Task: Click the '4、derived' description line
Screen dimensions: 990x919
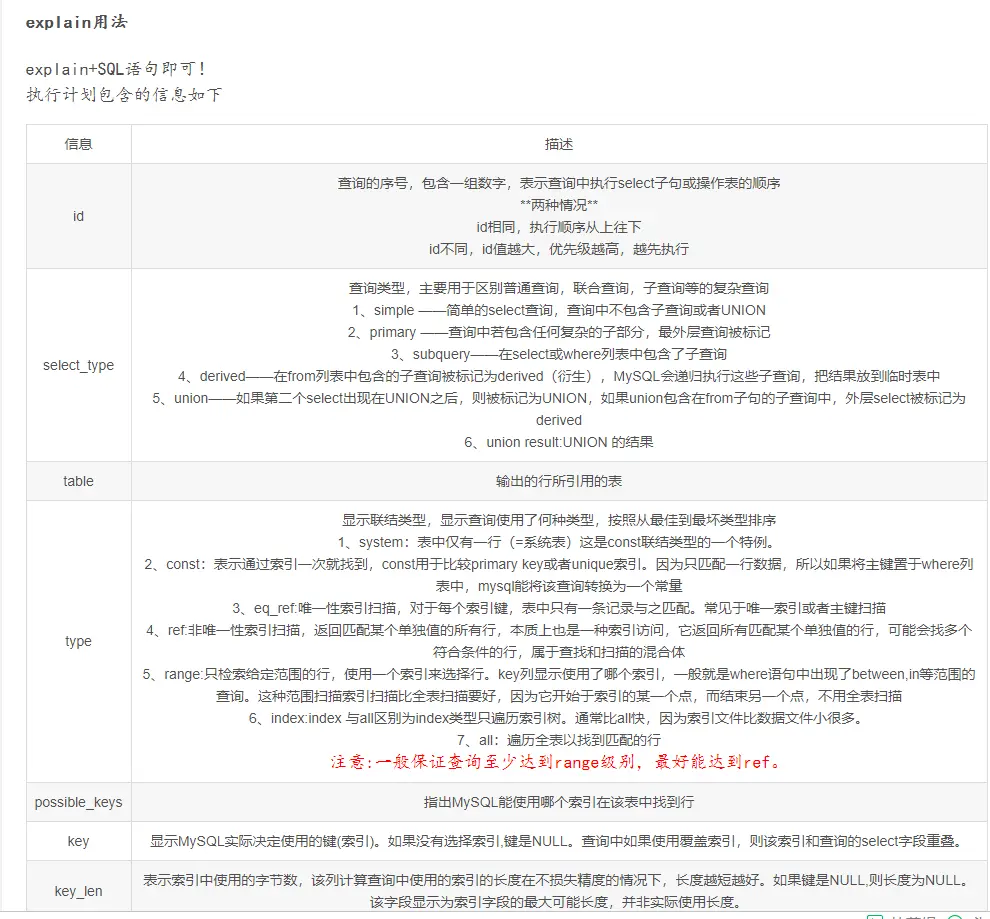Action: point(559,377)
